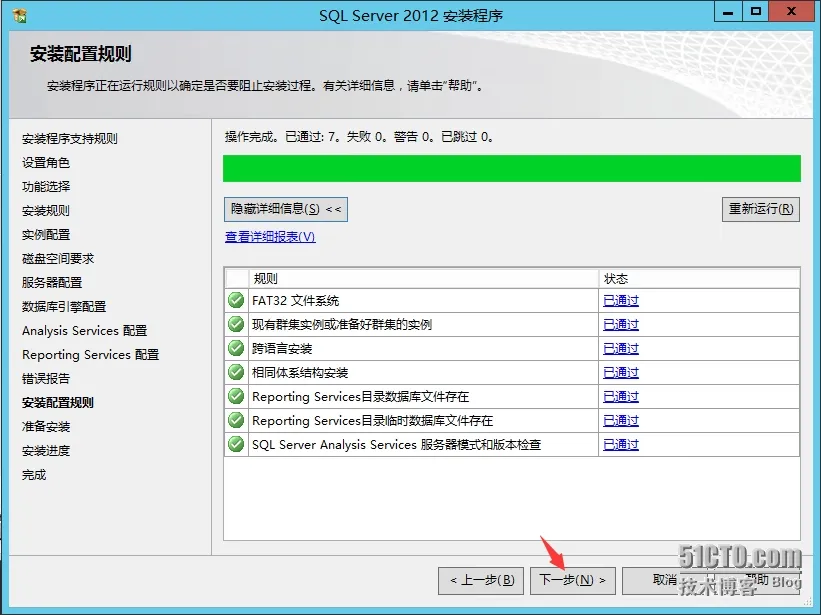Re-run rules with 重新运行(R) button
The height and width of the screenshot is (615, 821).
[x=761, y=209]
